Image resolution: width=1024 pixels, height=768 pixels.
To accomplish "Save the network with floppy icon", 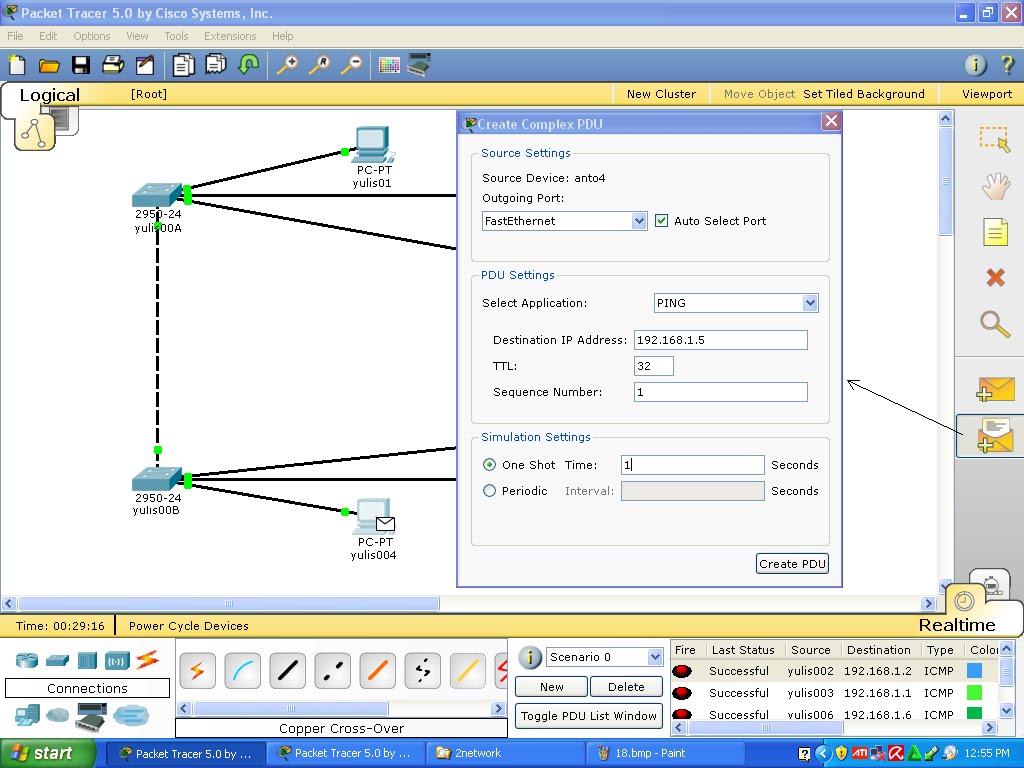I will pos(81,65).
